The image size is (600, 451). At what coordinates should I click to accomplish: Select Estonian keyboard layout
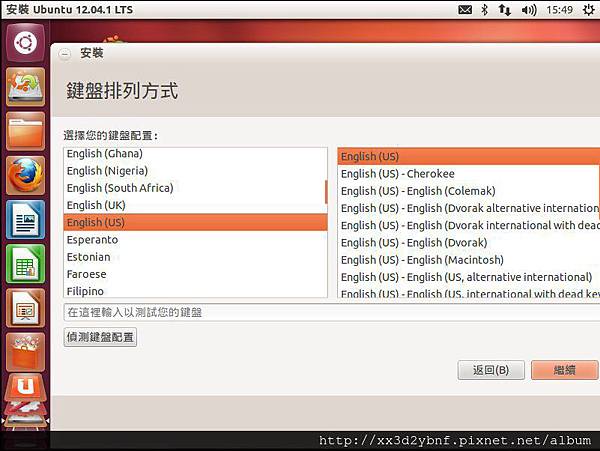[196, 257]
